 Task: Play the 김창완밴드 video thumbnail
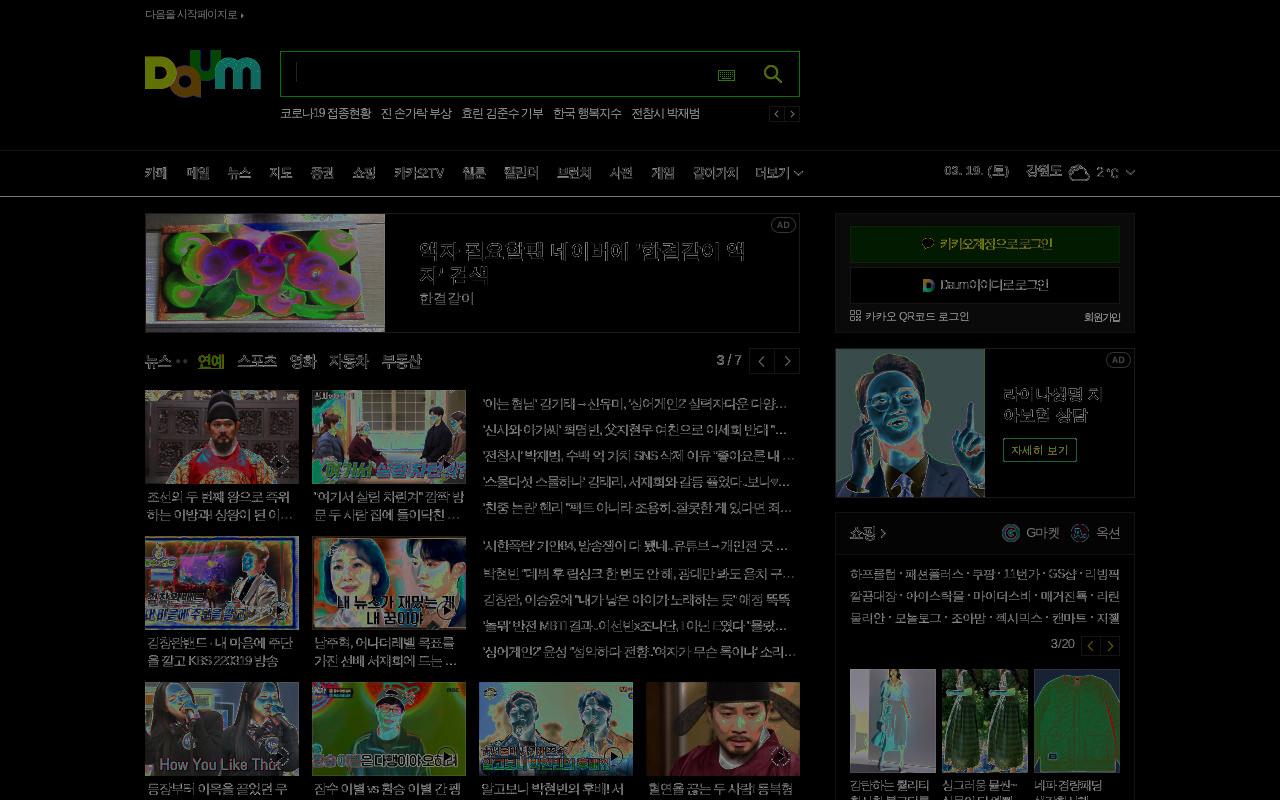click(x=221, y=583)
